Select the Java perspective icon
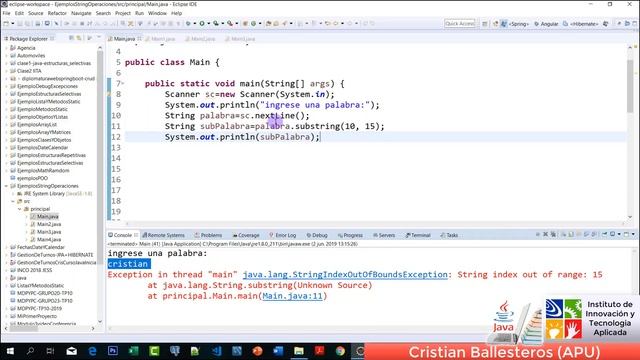Screen dimensions: 640x360 point(504,24)
